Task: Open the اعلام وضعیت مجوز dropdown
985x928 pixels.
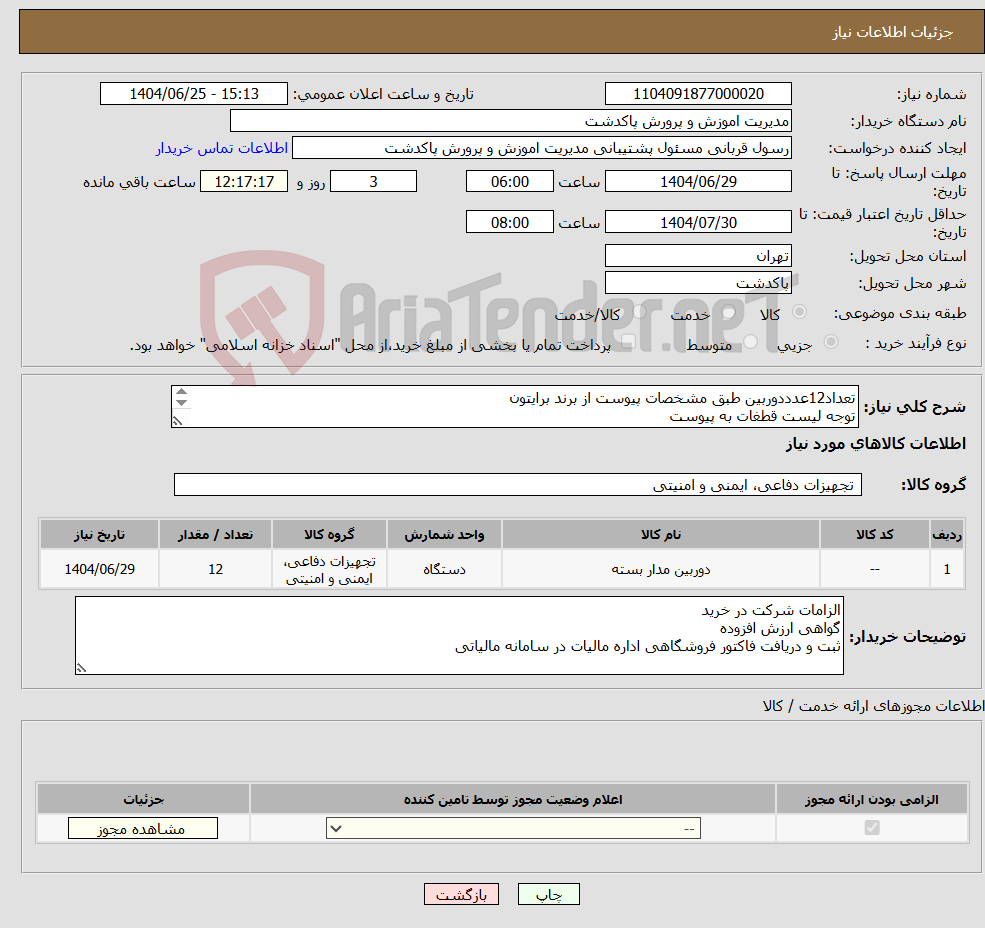Action: coord(510,828)
